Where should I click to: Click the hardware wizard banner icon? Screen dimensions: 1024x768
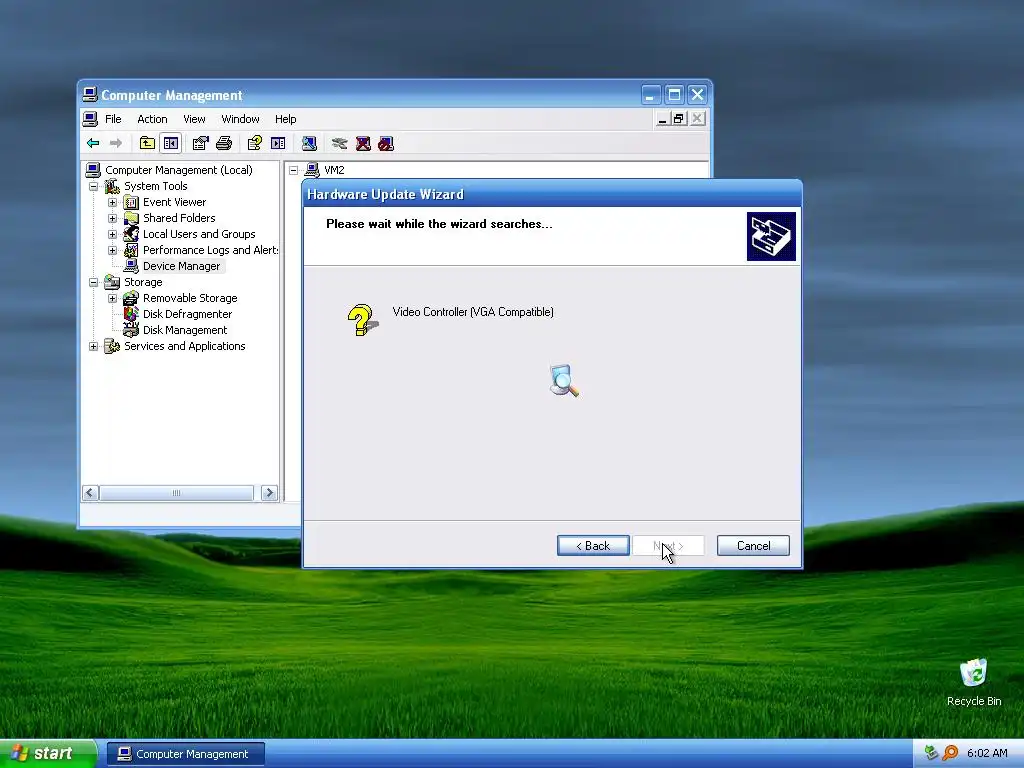click(771, 236)
